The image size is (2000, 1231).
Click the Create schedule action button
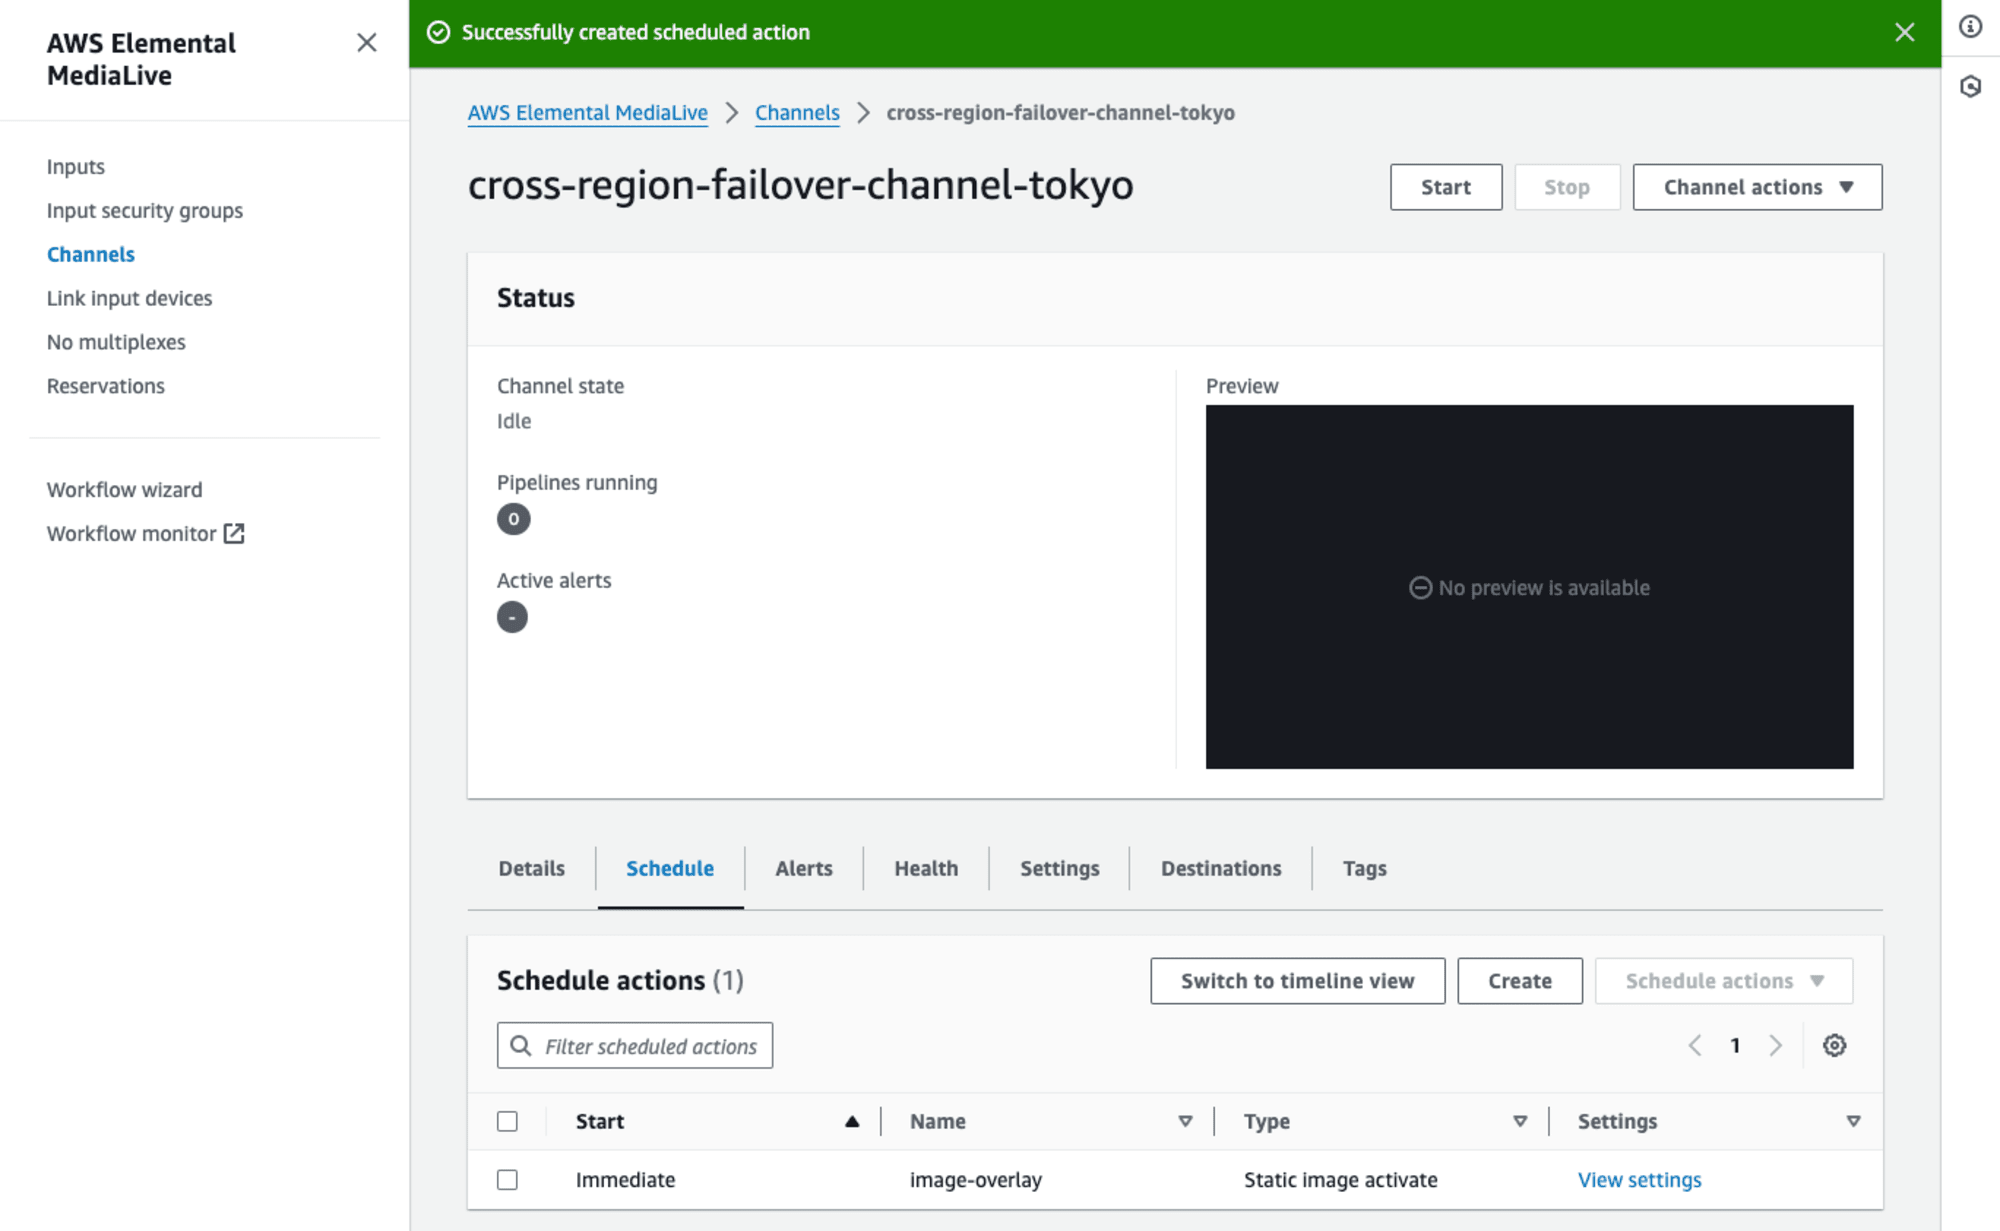(x=1520, y=980)
